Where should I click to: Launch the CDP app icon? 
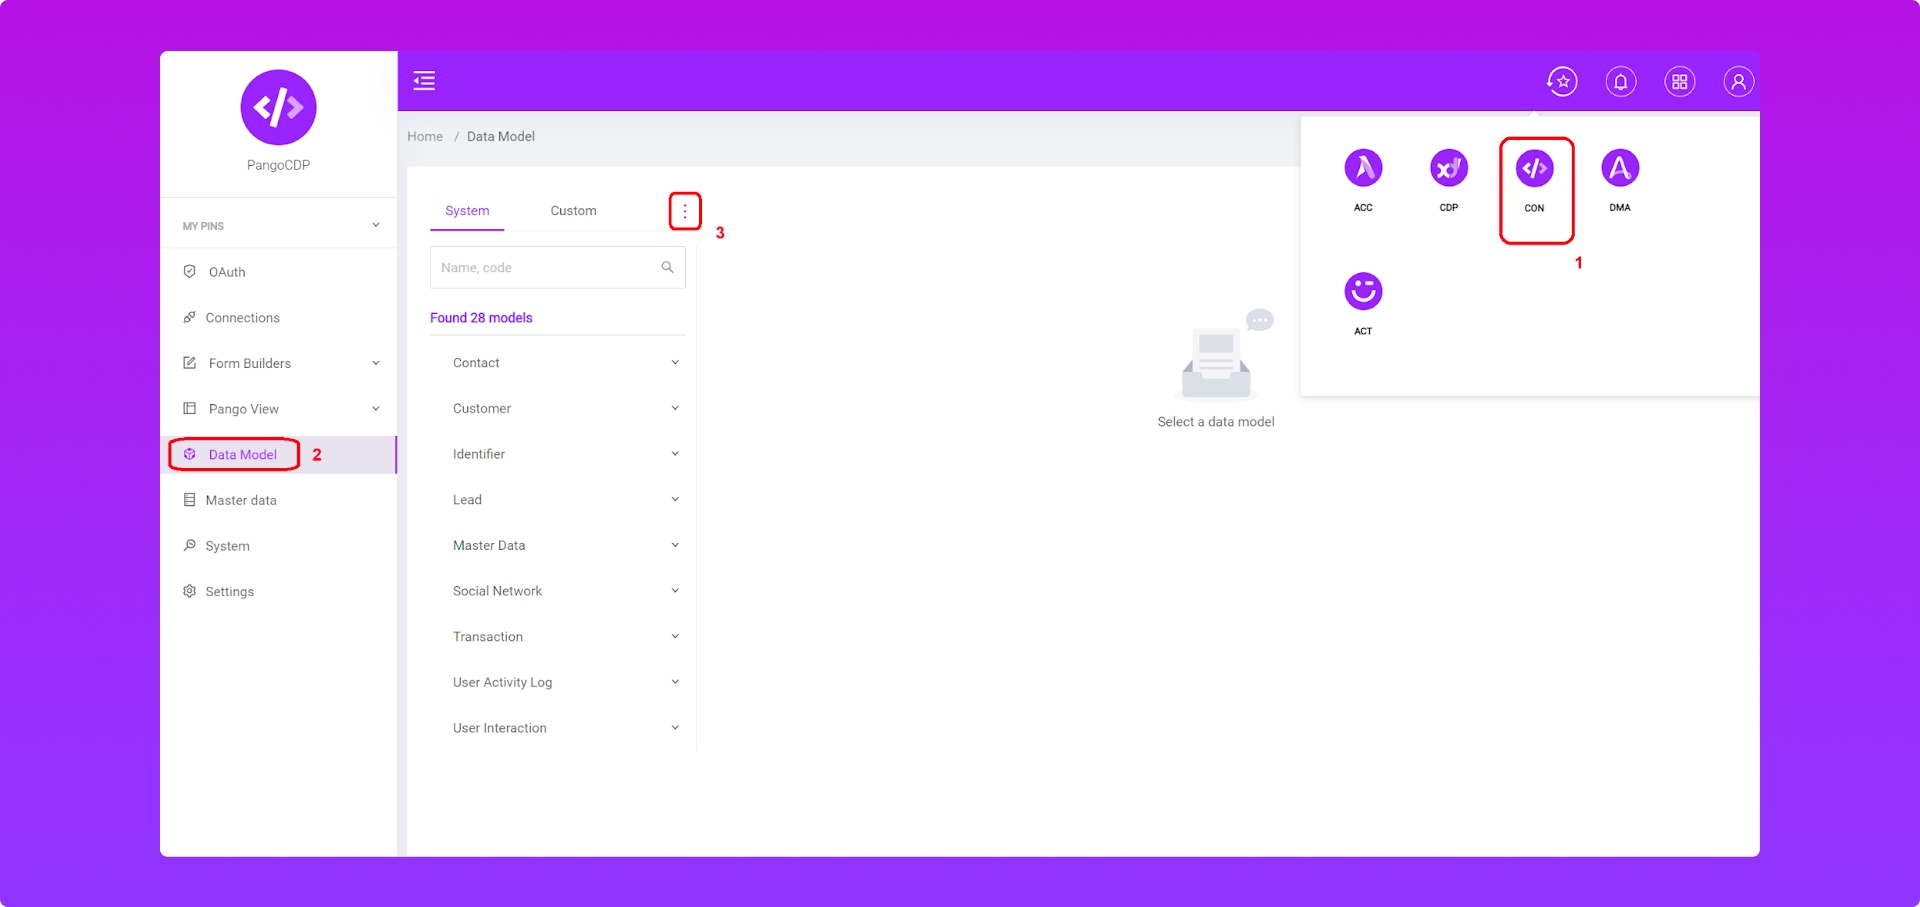coord(1448,169)
